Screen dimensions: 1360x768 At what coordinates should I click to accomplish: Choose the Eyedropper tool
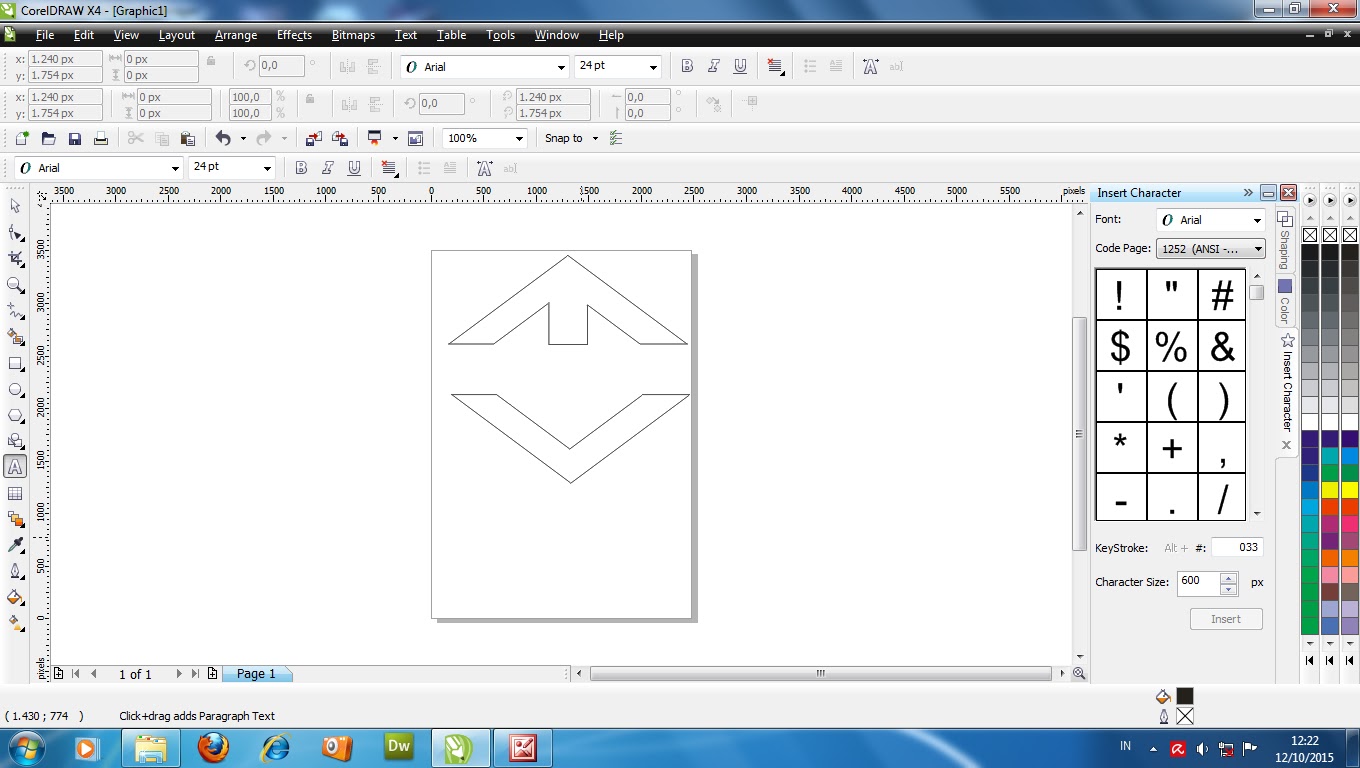[15, 545]
